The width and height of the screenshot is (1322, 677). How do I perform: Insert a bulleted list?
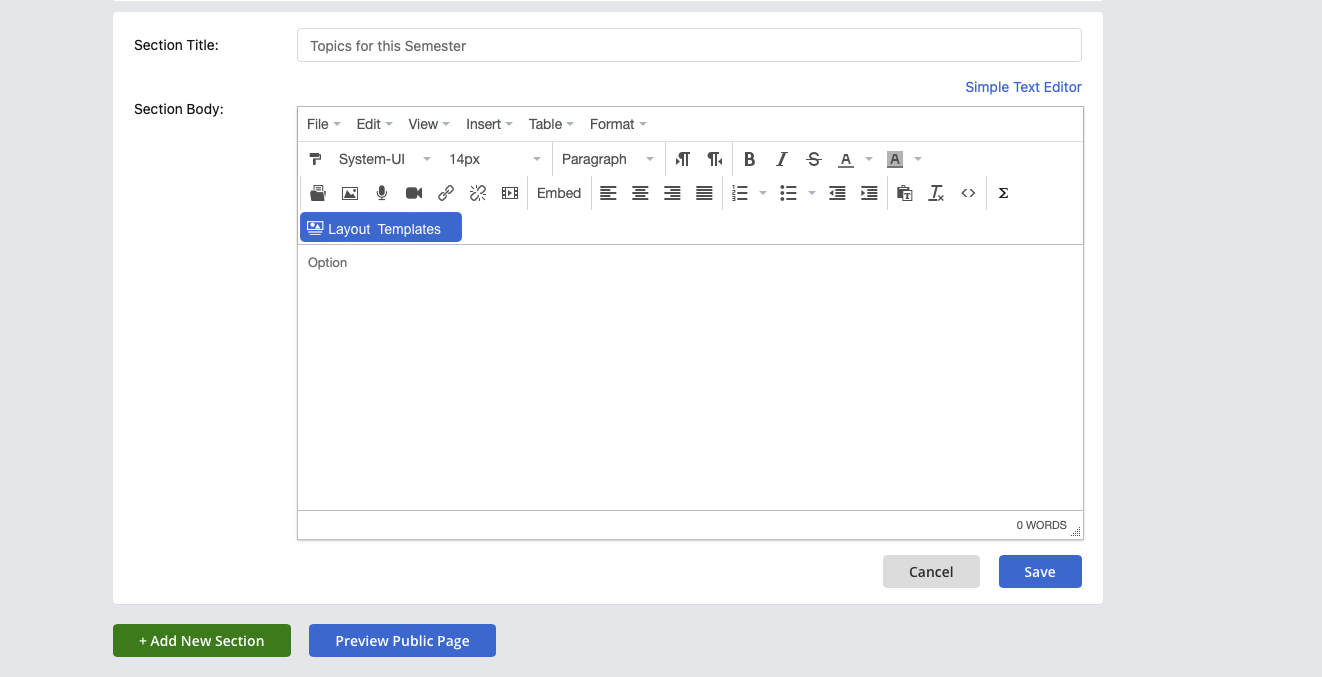pos(788,193)
